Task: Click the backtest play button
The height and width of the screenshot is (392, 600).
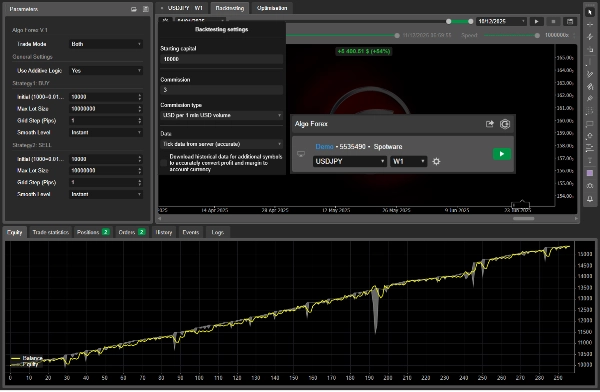Action: tap(536, 21)
